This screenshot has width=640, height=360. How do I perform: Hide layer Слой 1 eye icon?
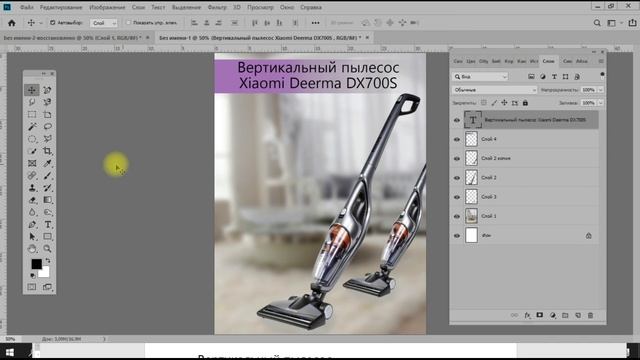point(457,216)
